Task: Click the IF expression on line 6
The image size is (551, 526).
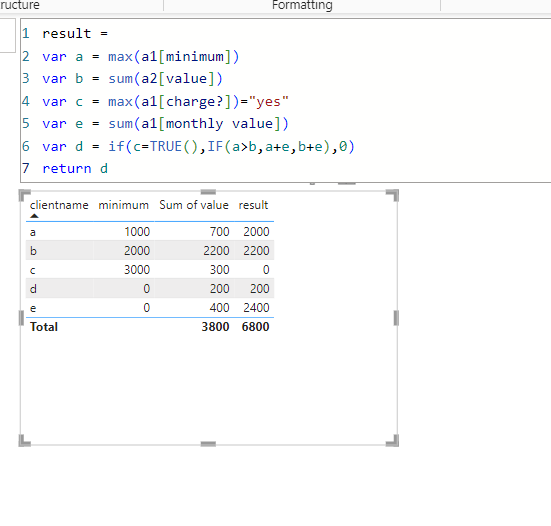Action: pos(231,147)
